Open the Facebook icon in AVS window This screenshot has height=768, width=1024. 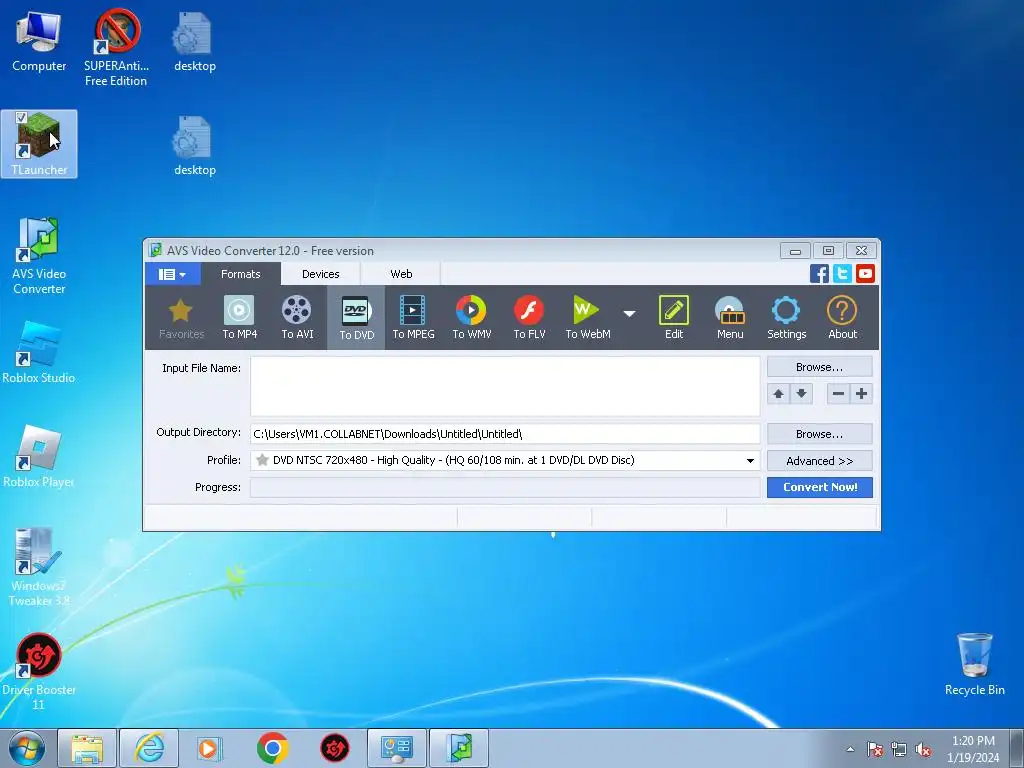[x=819, y=274]
